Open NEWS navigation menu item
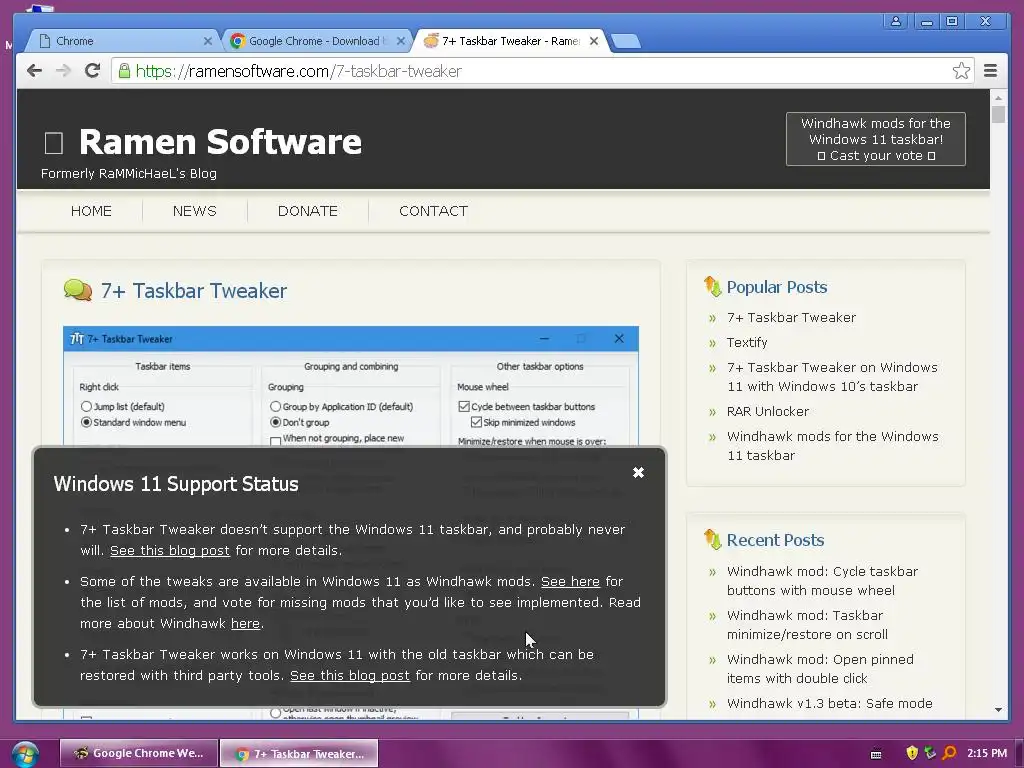 tap(195, 211)
